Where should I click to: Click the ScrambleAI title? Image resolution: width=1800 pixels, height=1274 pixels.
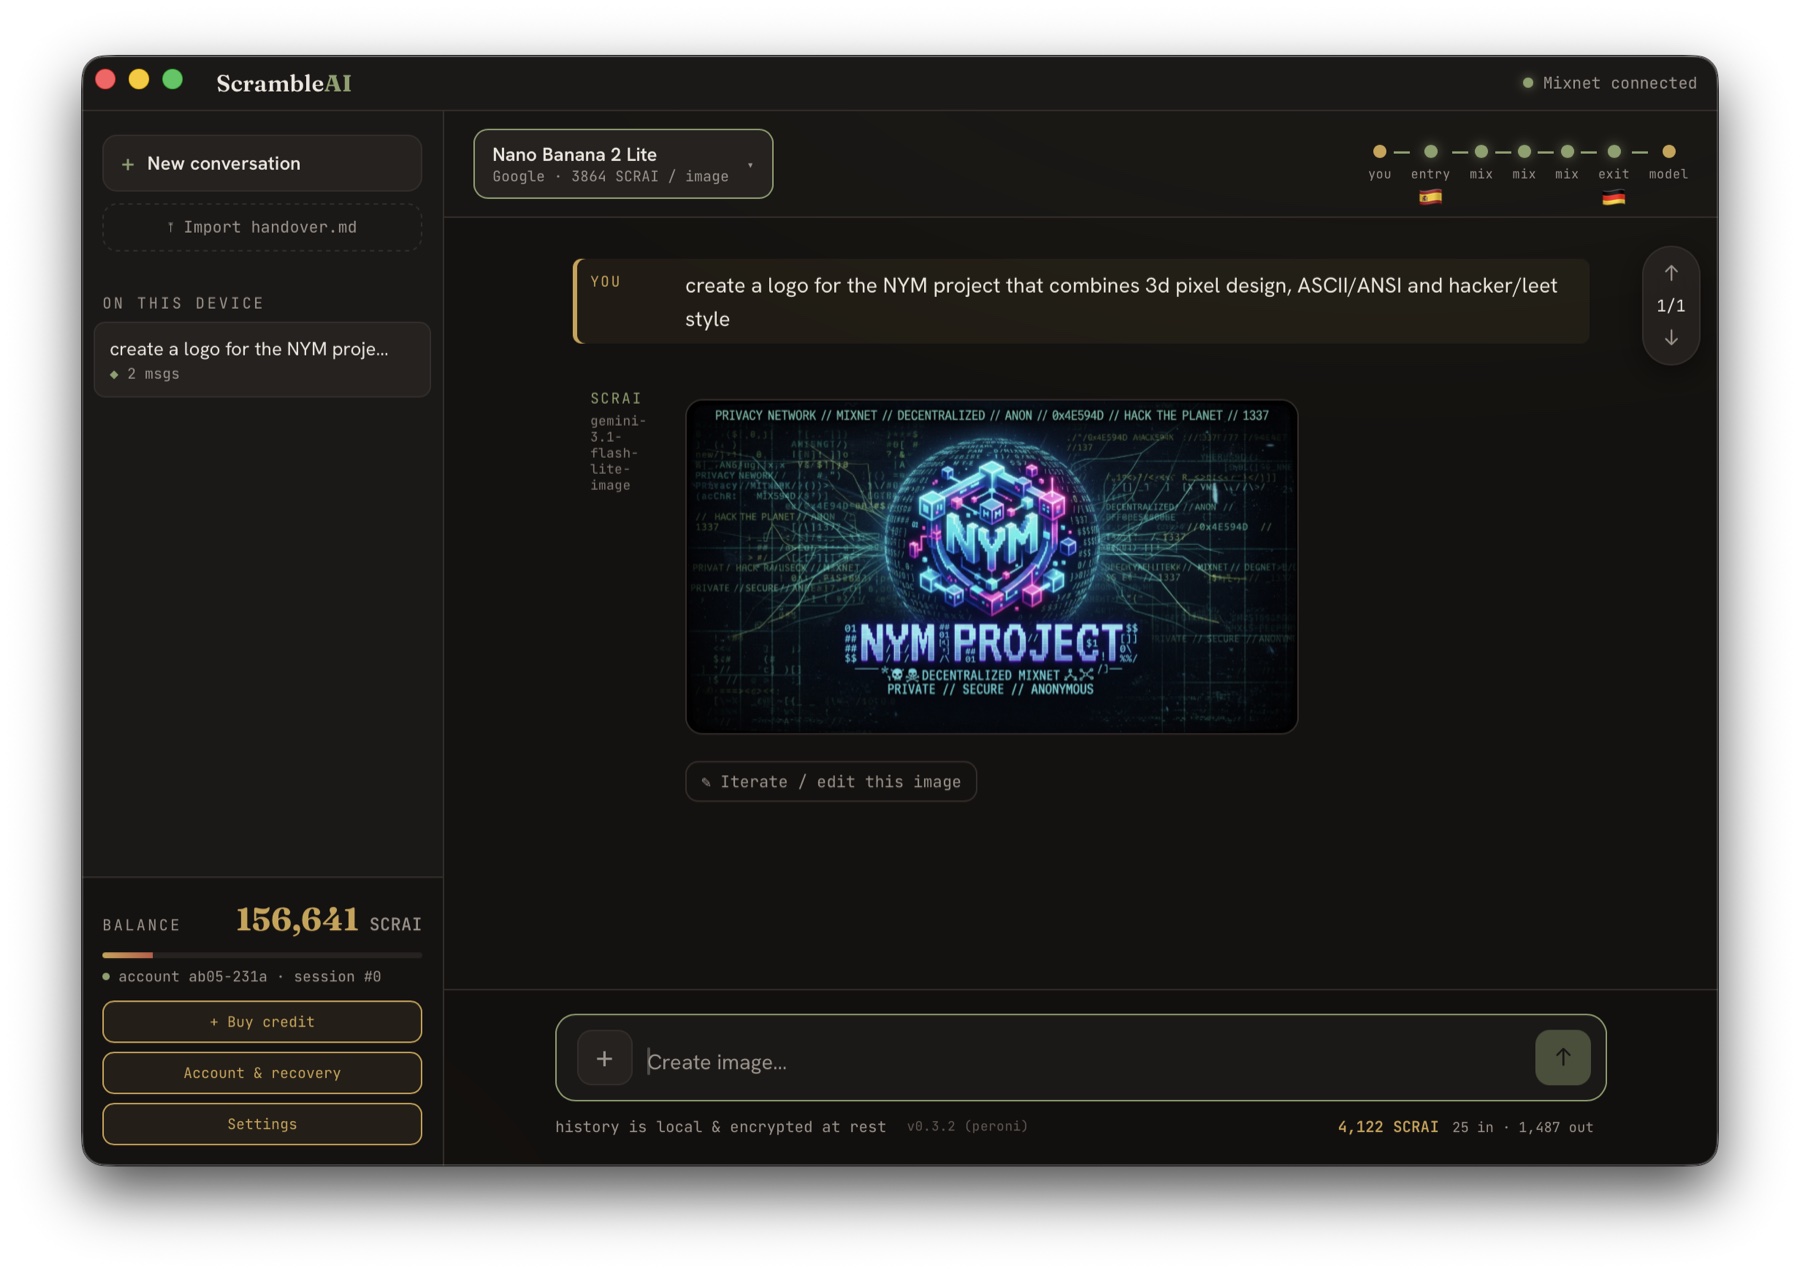[x=284, y=83]
